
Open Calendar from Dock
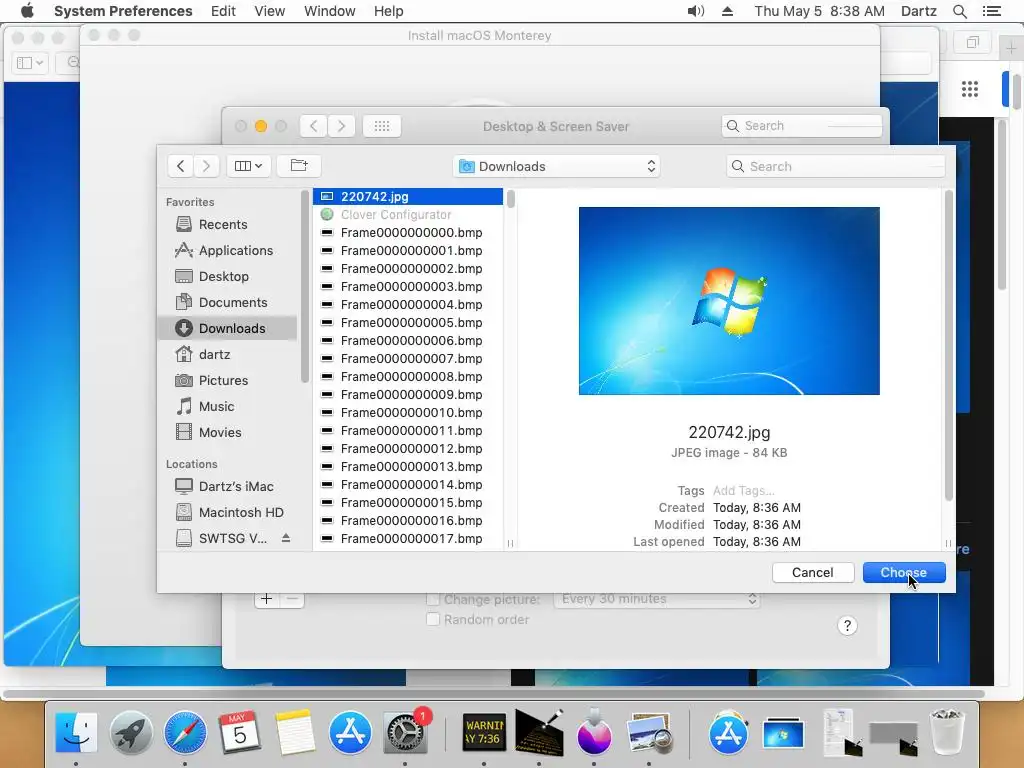240,733
